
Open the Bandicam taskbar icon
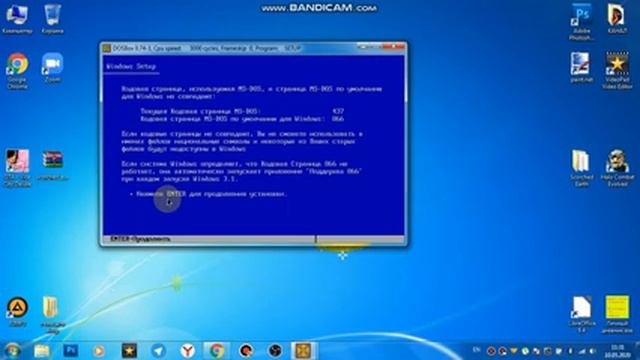pos(246,351)
